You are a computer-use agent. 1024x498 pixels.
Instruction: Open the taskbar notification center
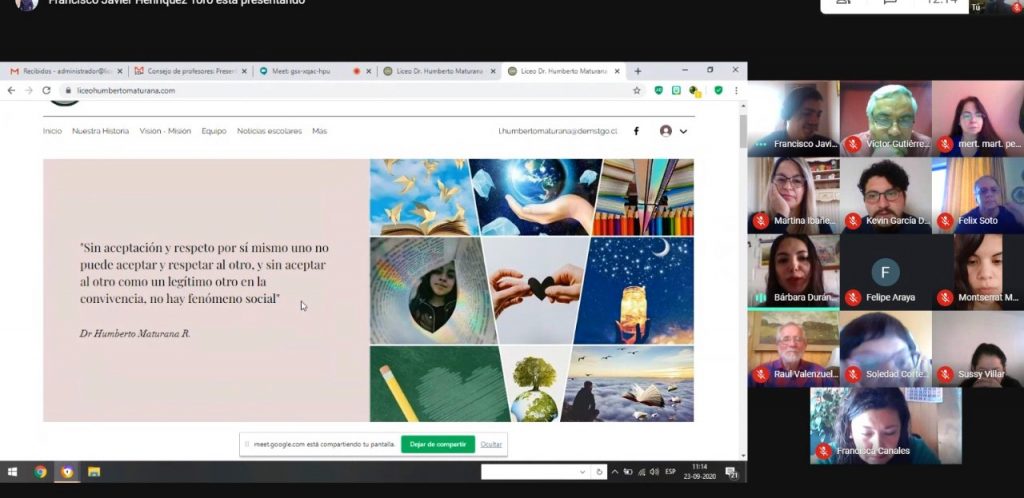pos(732,473)
